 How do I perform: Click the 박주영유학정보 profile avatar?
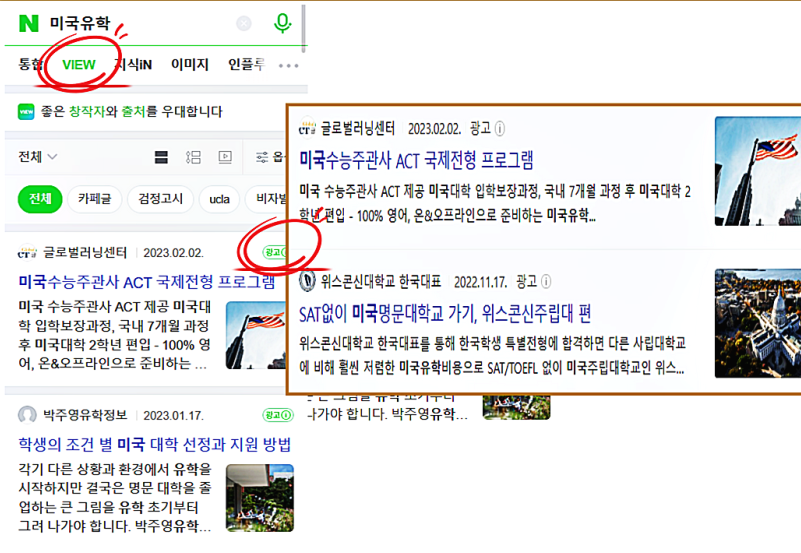coord(27,415)
